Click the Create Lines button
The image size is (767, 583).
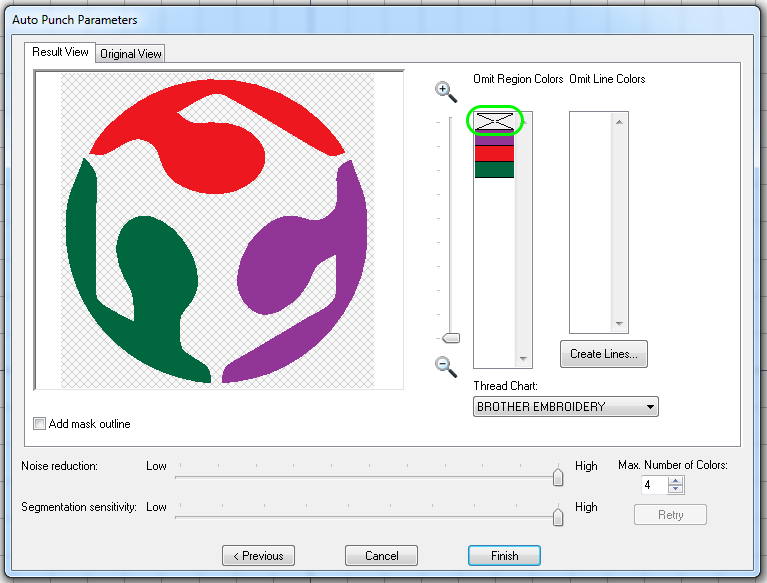[604, 354]
